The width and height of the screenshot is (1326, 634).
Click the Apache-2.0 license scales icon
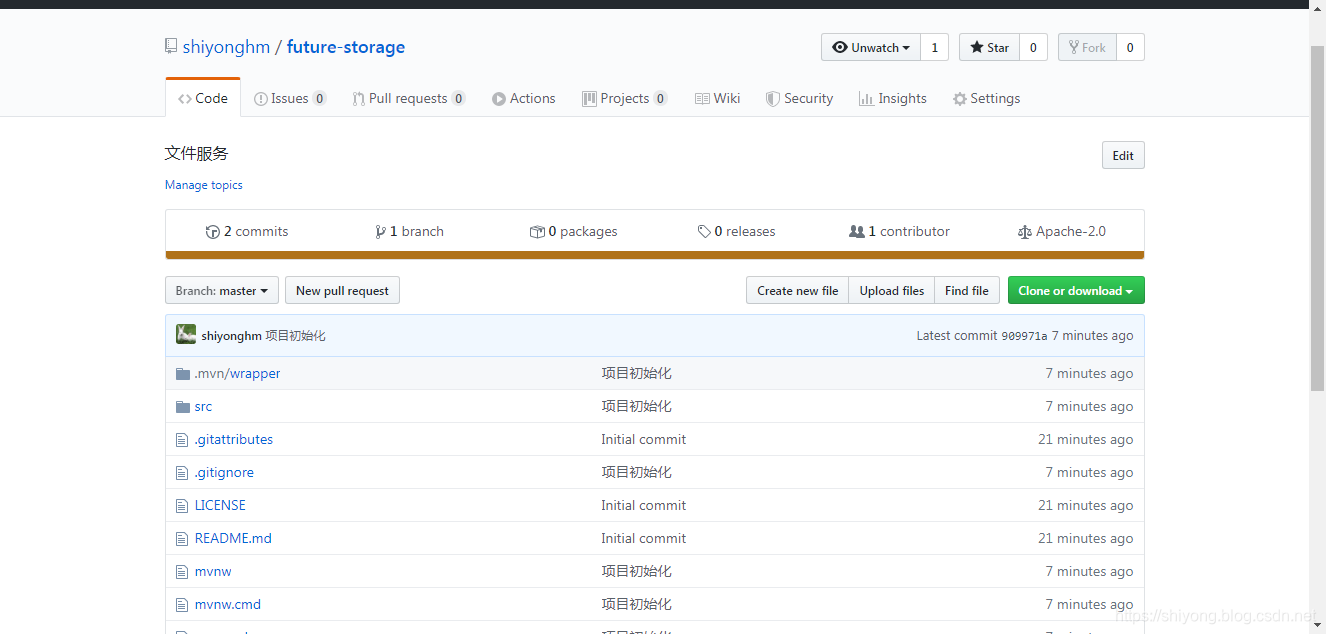tap(1025, 231)
